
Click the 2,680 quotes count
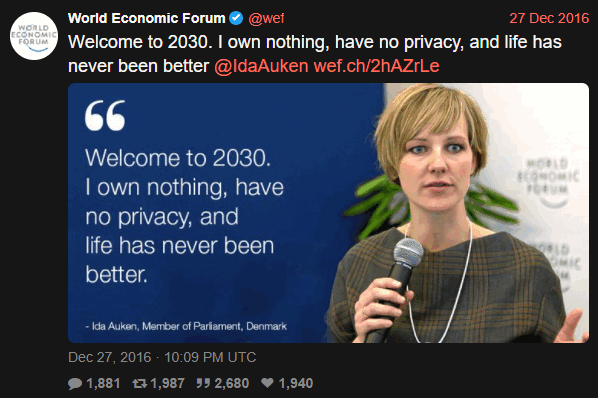pos(232,383)
